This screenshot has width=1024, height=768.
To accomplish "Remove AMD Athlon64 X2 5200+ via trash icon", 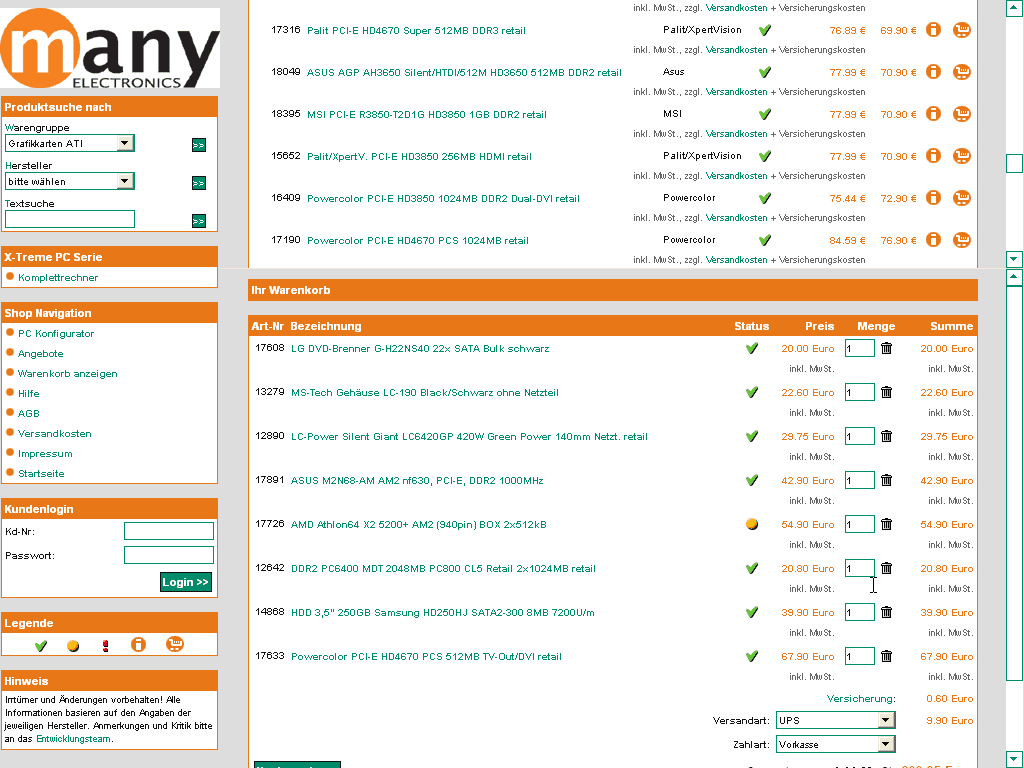I will [x=886, y=524].
